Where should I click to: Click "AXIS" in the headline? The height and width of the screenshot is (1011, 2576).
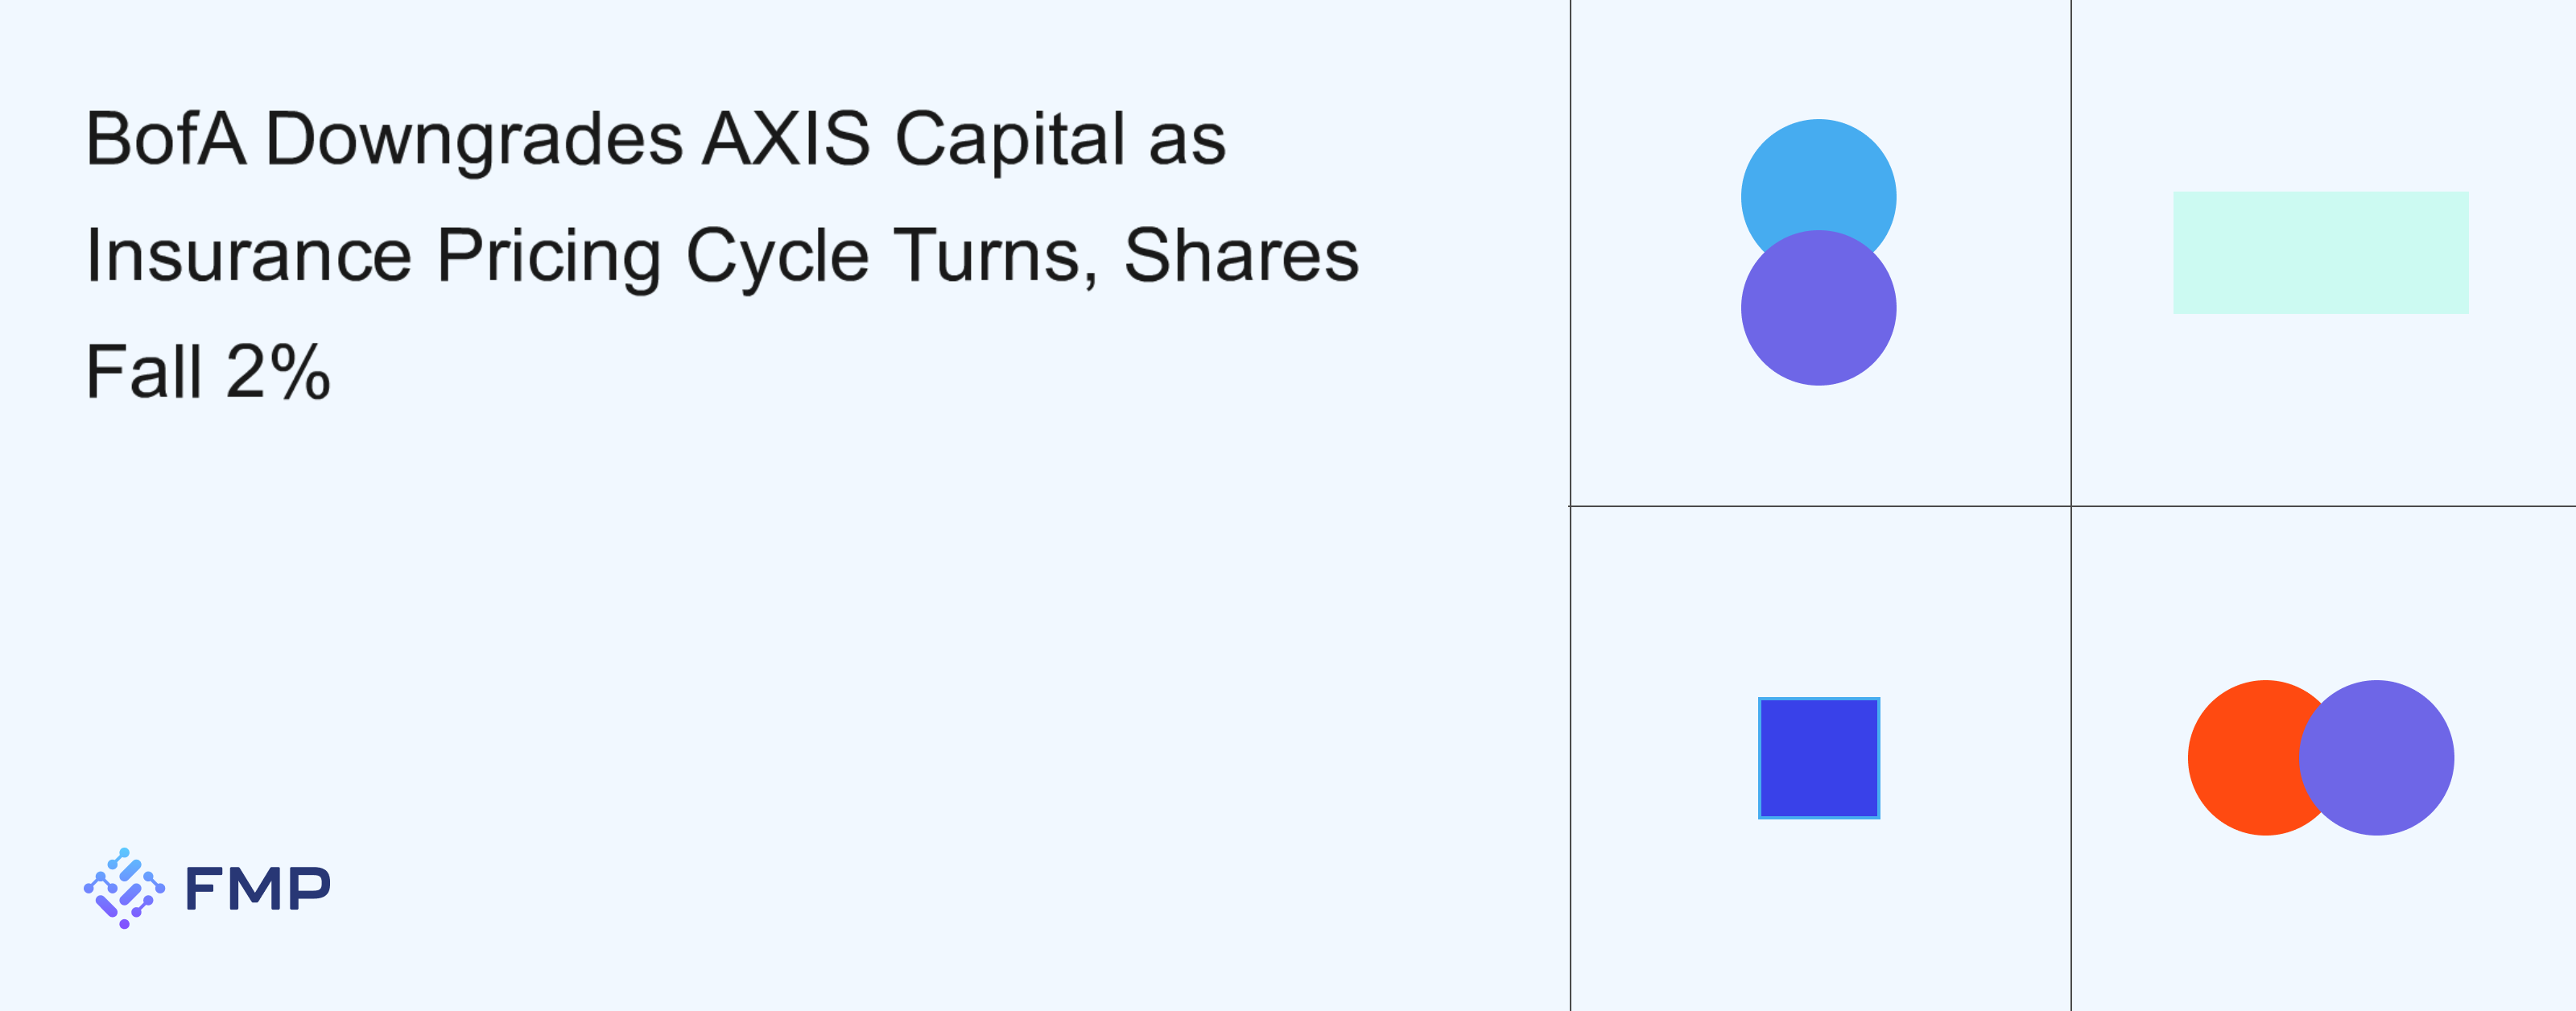click(786, 139)
